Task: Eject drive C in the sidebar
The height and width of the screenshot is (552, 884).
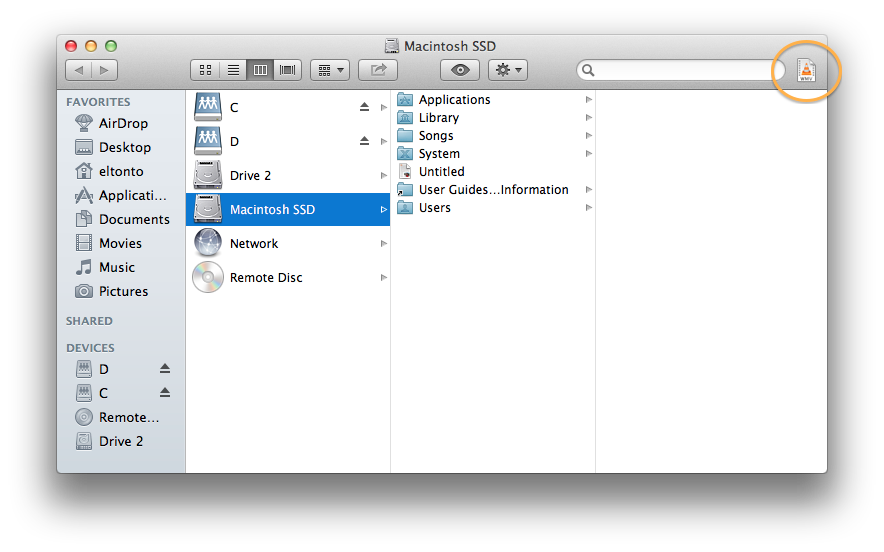Action: point(165,392)
